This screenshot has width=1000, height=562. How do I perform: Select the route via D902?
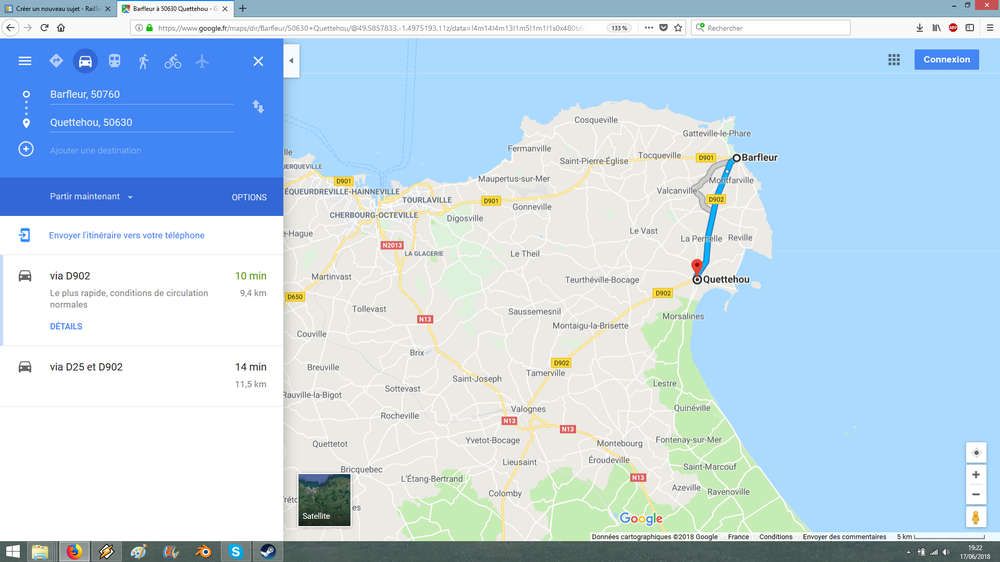(x=142, y=300)
